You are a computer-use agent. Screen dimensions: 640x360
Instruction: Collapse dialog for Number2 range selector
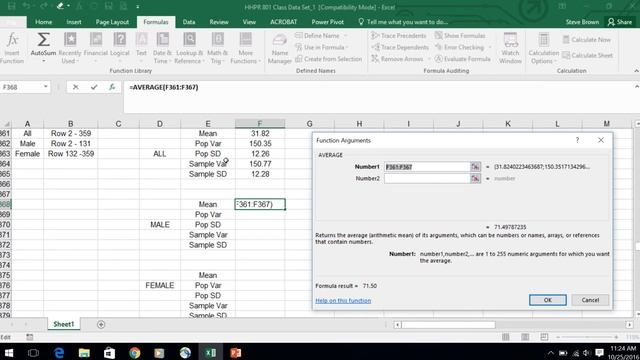(x=475, y=178)
